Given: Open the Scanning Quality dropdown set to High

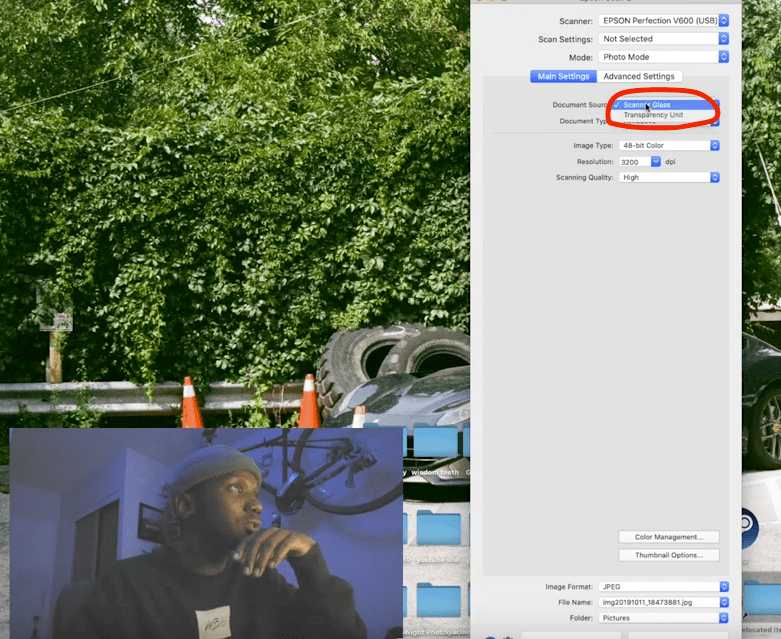Looking at the screenshot, I should pyautogui.click(x=669, y=177).
